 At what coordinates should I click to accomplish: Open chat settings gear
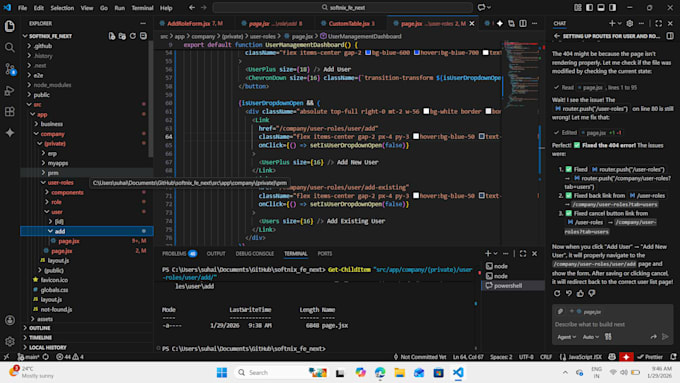pyautogui.click(x=630, y=23)
